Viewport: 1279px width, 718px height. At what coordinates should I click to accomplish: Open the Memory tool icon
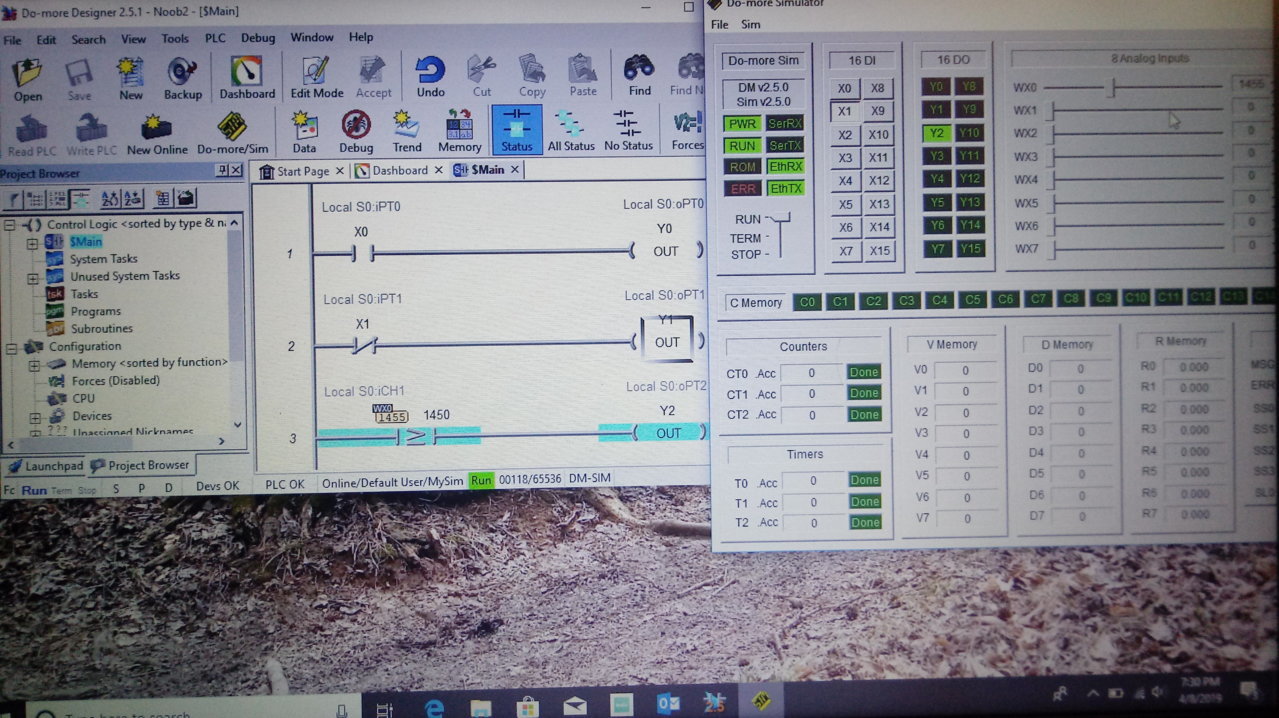click(460, 132)
